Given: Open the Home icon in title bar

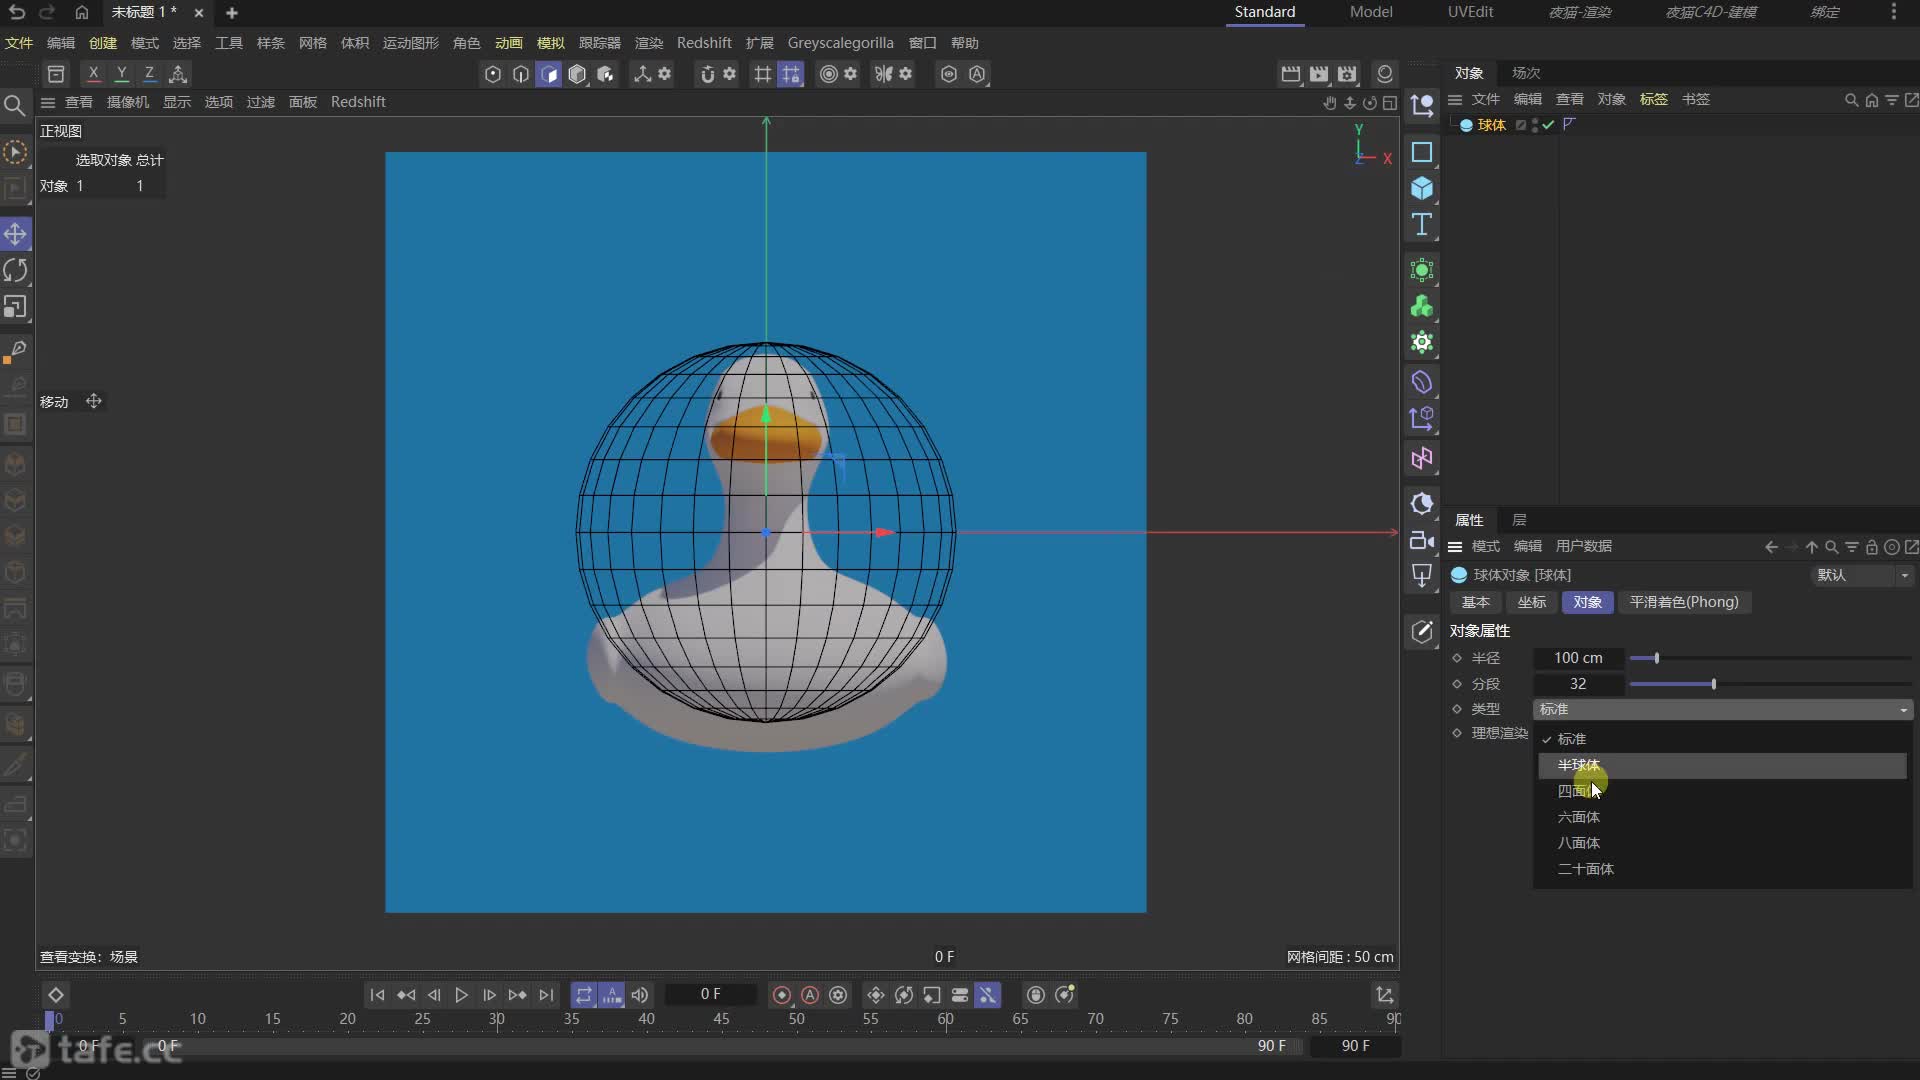Looking at the screenshot, I should [x=81, y=12].
